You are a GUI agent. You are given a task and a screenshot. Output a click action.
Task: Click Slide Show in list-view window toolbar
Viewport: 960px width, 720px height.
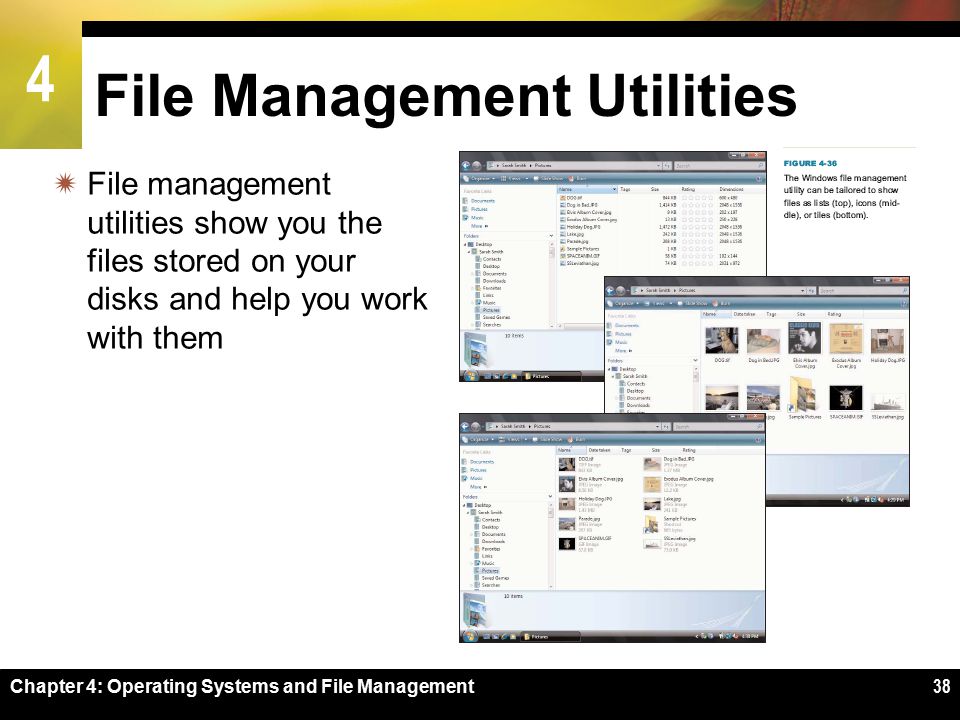tap(549, 179)
